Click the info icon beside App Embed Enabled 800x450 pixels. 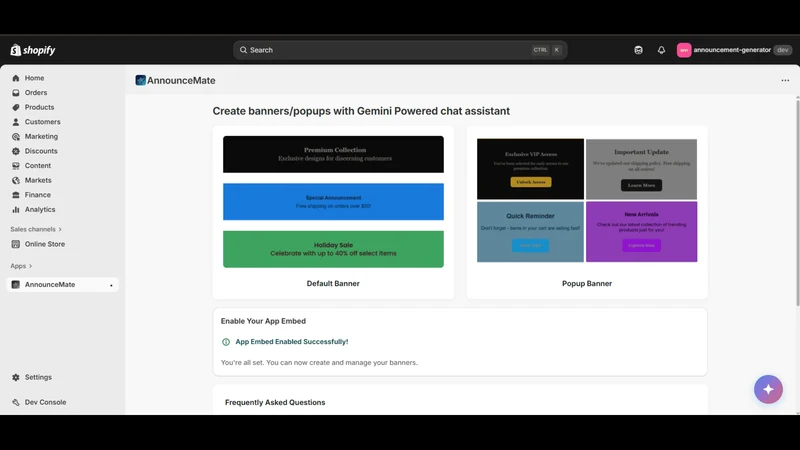pyautogui.click(x=226, y=342)
